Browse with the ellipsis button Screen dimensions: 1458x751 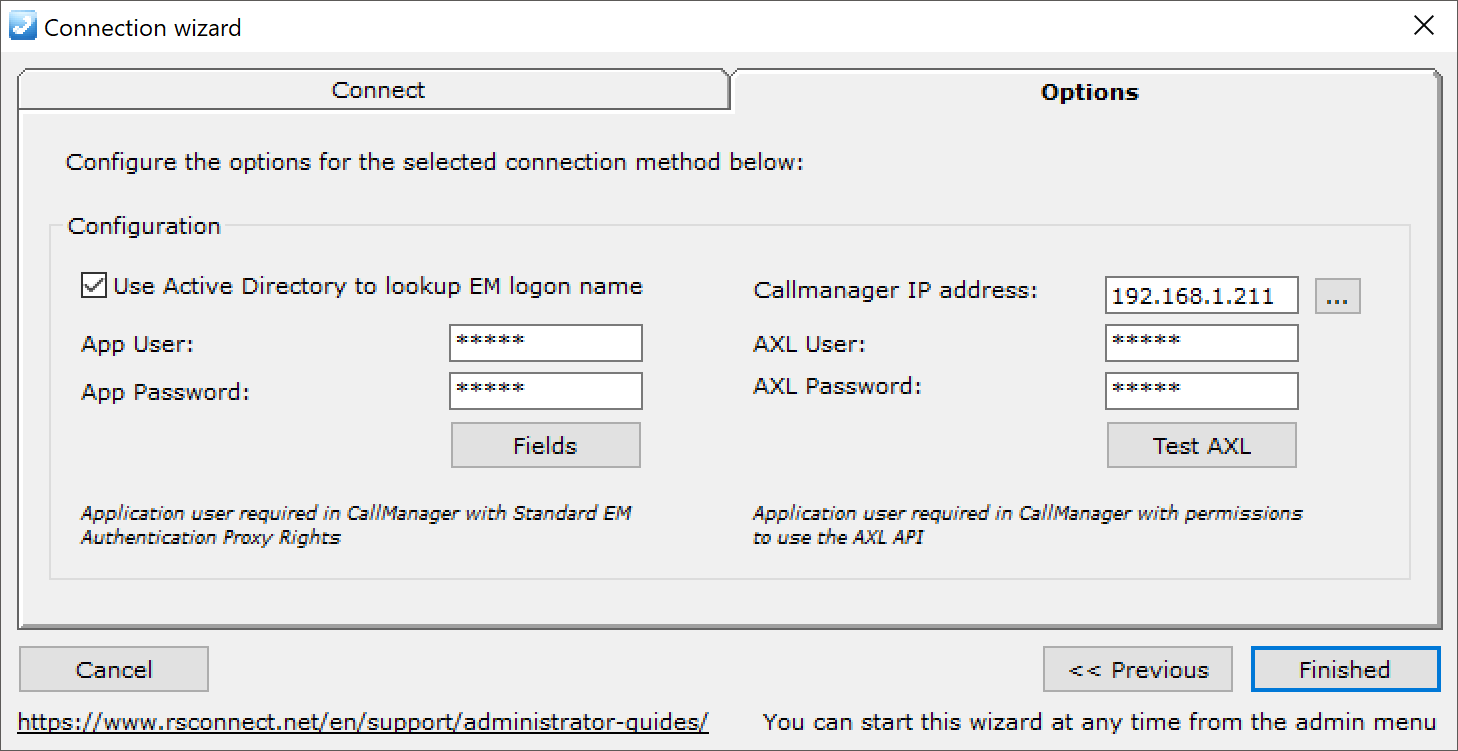[x=1338, y=296]
